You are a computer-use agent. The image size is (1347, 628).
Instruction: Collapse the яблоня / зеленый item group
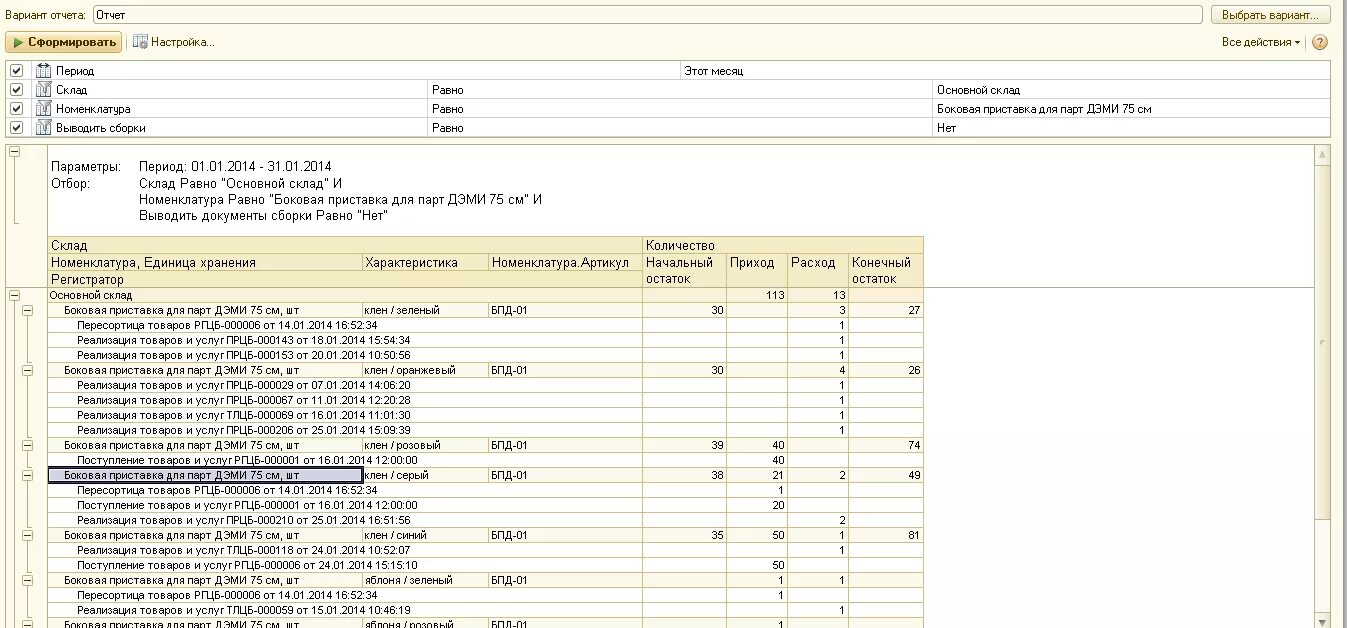[x=27, y=580]
